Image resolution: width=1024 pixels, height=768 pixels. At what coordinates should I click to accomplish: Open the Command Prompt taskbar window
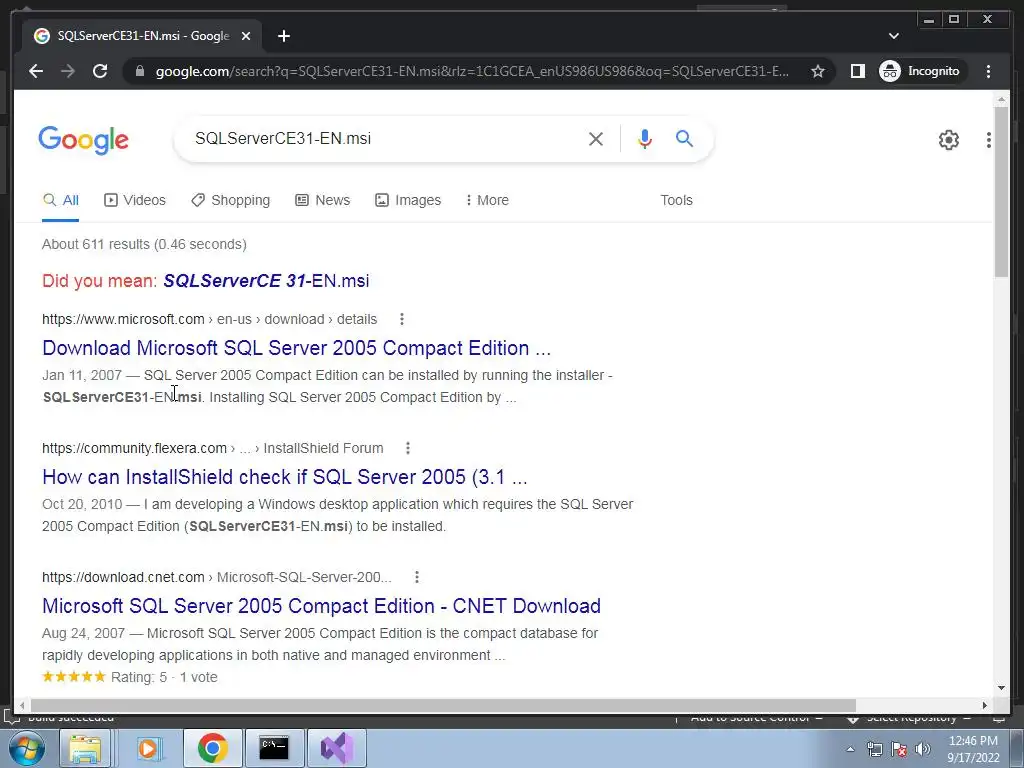tap(274, 748)
